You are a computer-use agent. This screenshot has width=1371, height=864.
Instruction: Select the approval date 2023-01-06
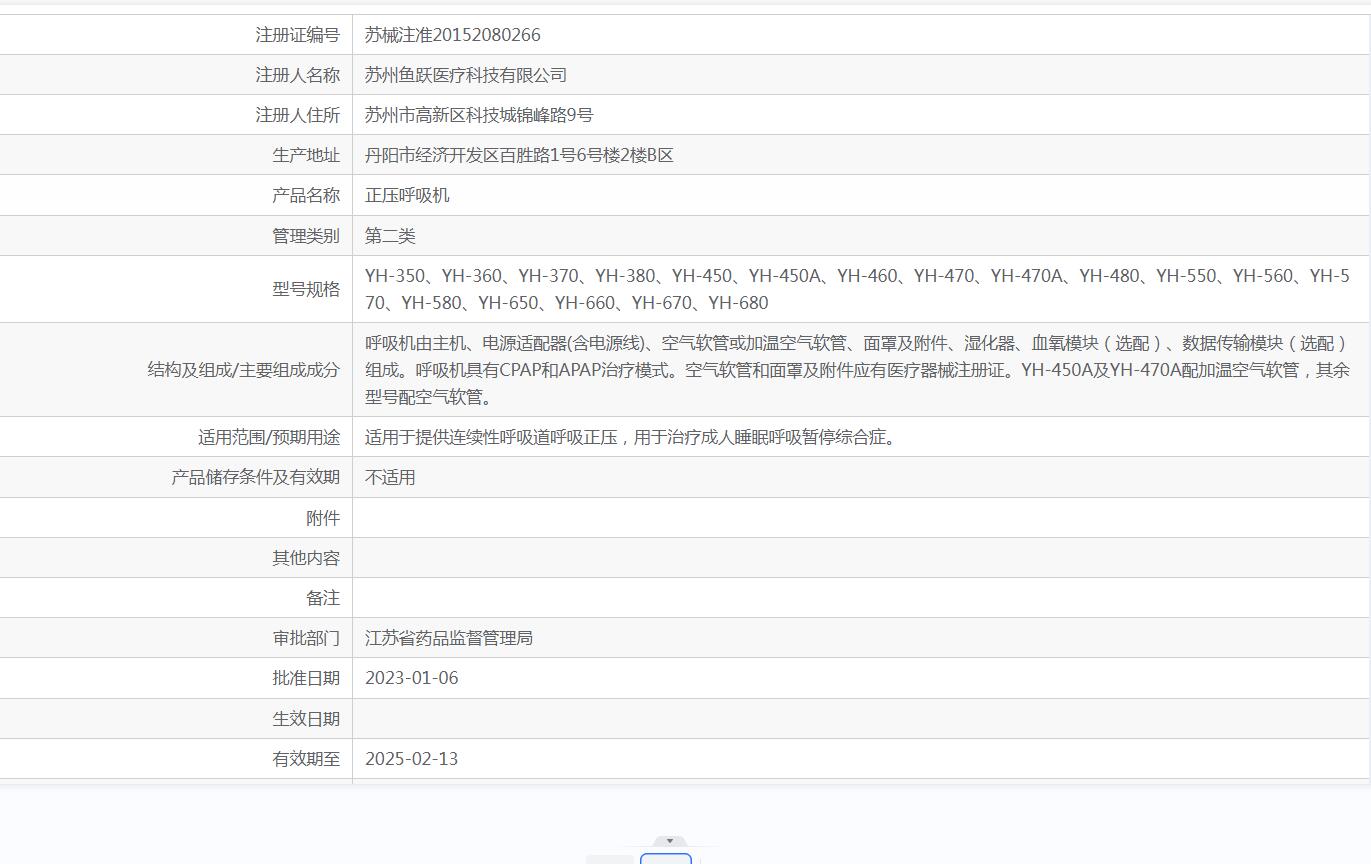[412, 678]
